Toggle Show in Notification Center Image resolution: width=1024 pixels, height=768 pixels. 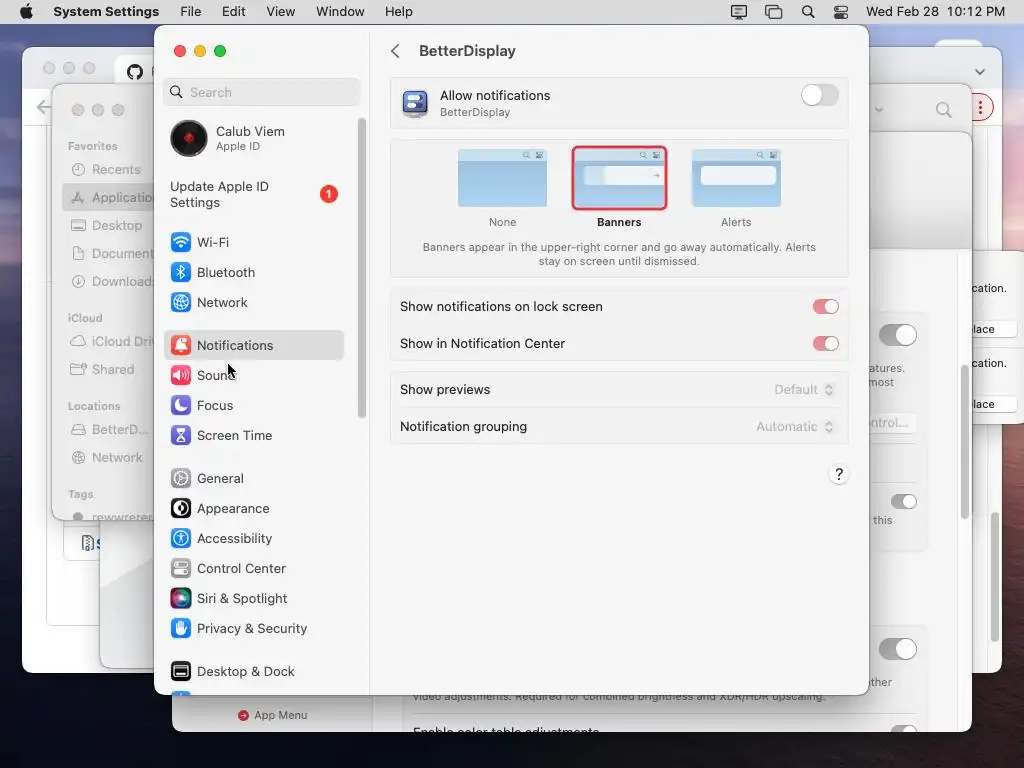coord(825,344)
